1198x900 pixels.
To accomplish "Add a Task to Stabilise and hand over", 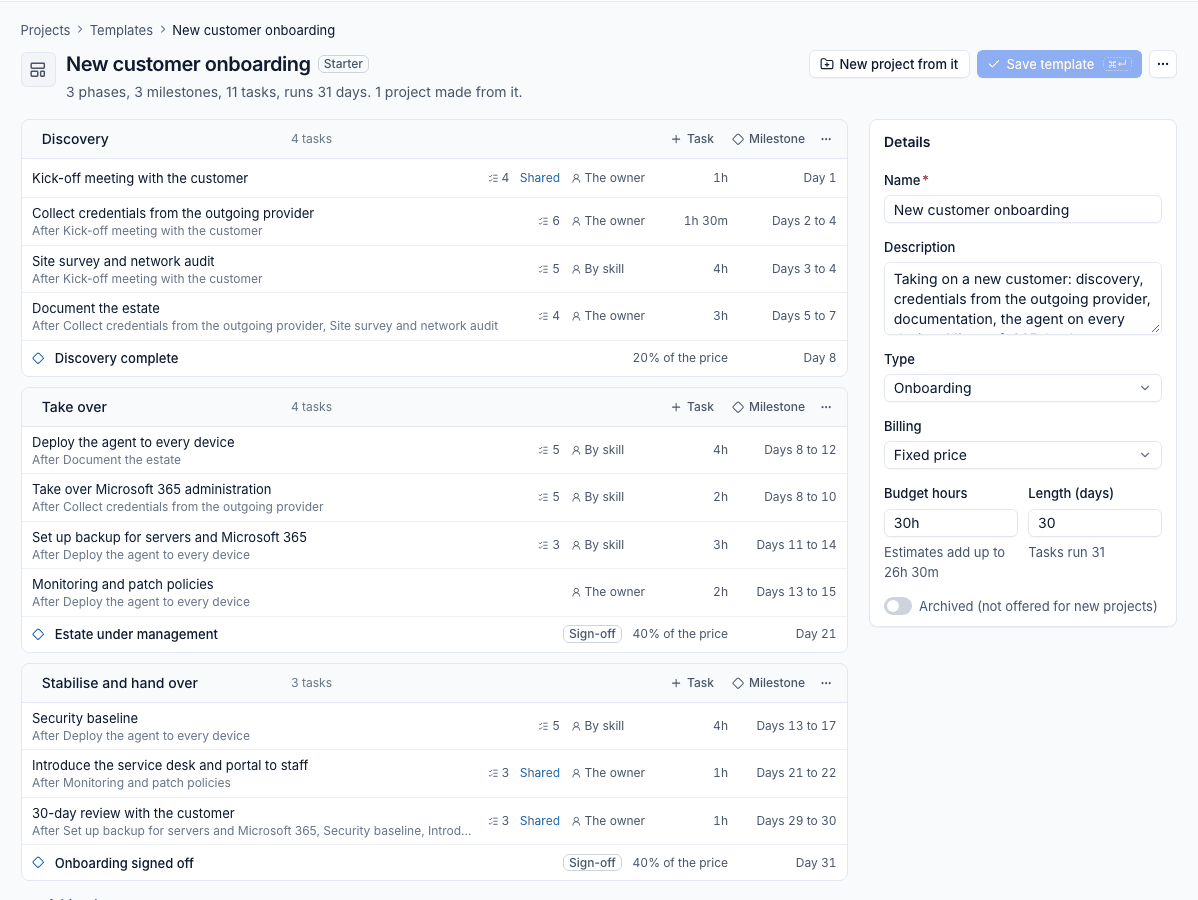I will pyautogui.click(x=692, y=683).
